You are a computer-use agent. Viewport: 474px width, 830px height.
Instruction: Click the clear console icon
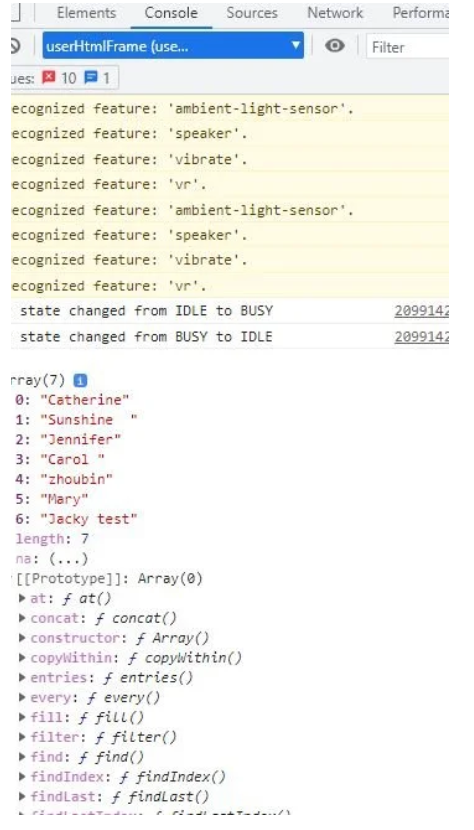click(x=15, y=46)
